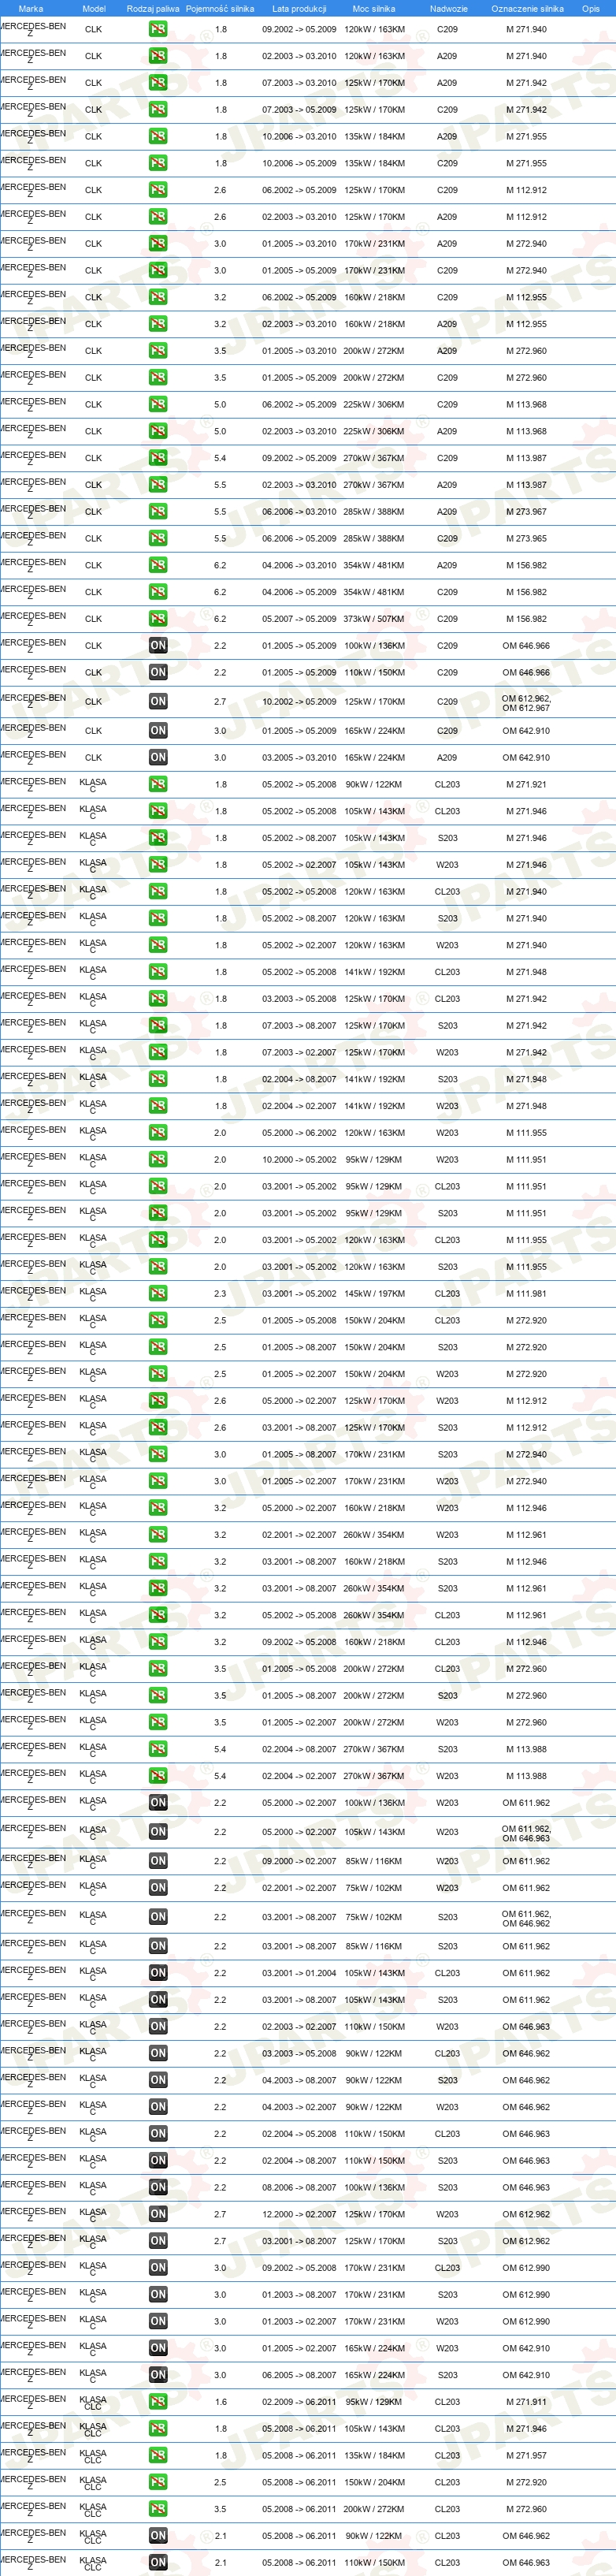Screen dimensions: 616x2576
Task: Click production years '03.2001 -> 01.2004'
Action: click(x=299, y=1973)
